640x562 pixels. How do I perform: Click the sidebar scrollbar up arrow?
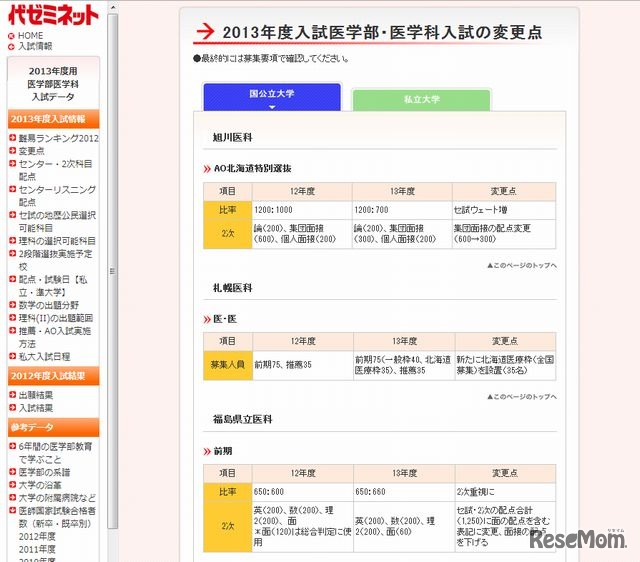(113, 7)
